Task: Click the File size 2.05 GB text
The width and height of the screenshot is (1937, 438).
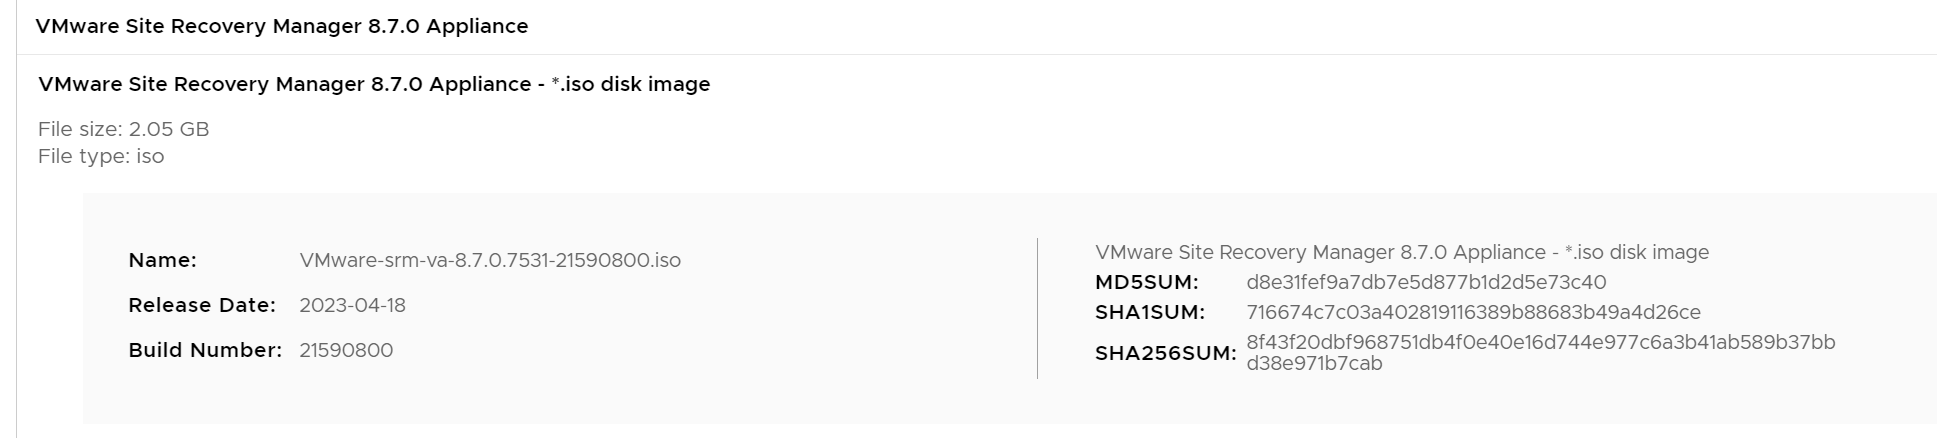Action: (124, 130)
